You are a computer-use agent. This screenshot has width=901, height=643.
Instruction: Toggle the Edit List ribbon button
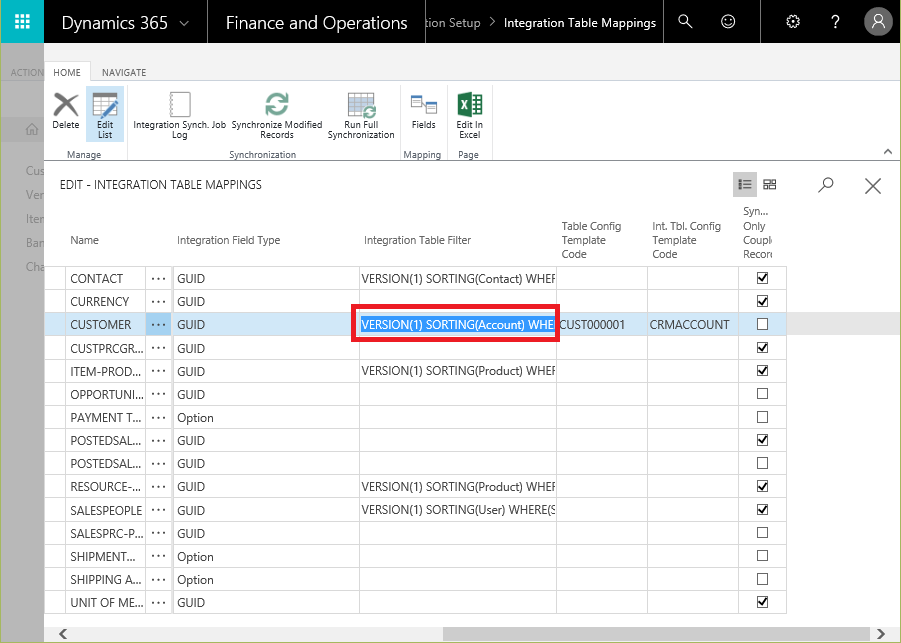[105, 115]
